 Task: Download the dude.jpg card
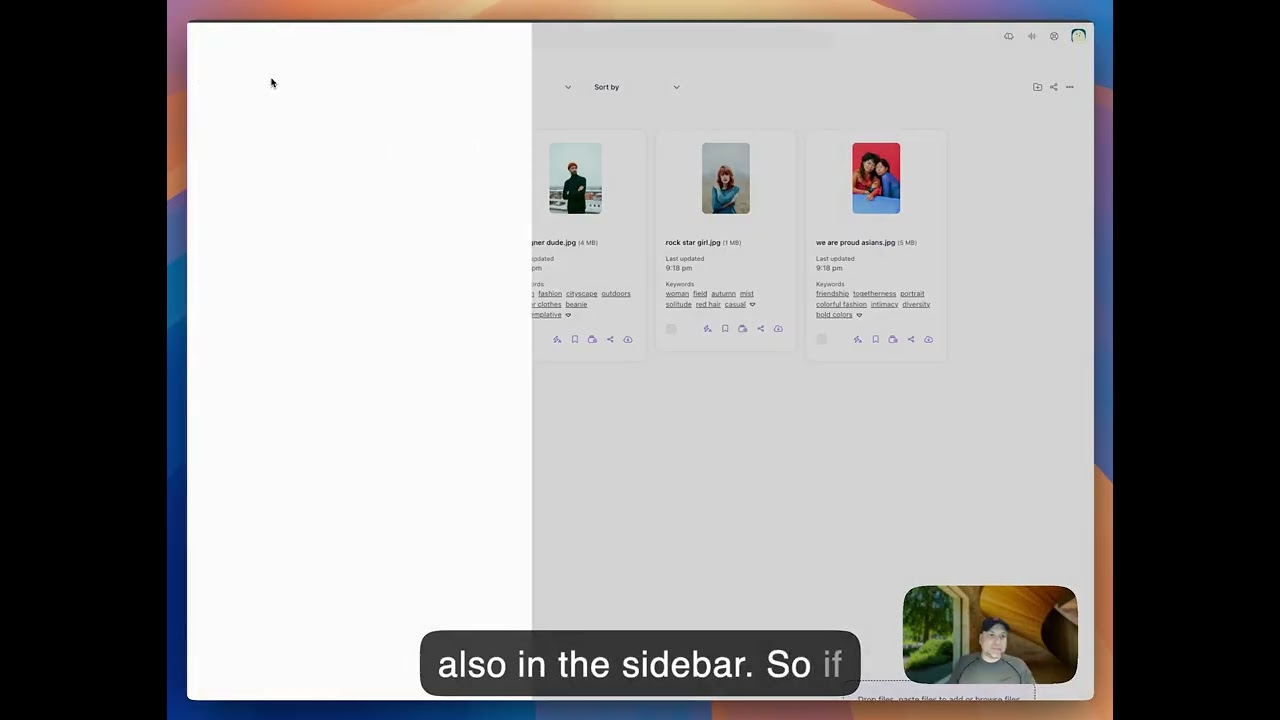pos(628,340)
